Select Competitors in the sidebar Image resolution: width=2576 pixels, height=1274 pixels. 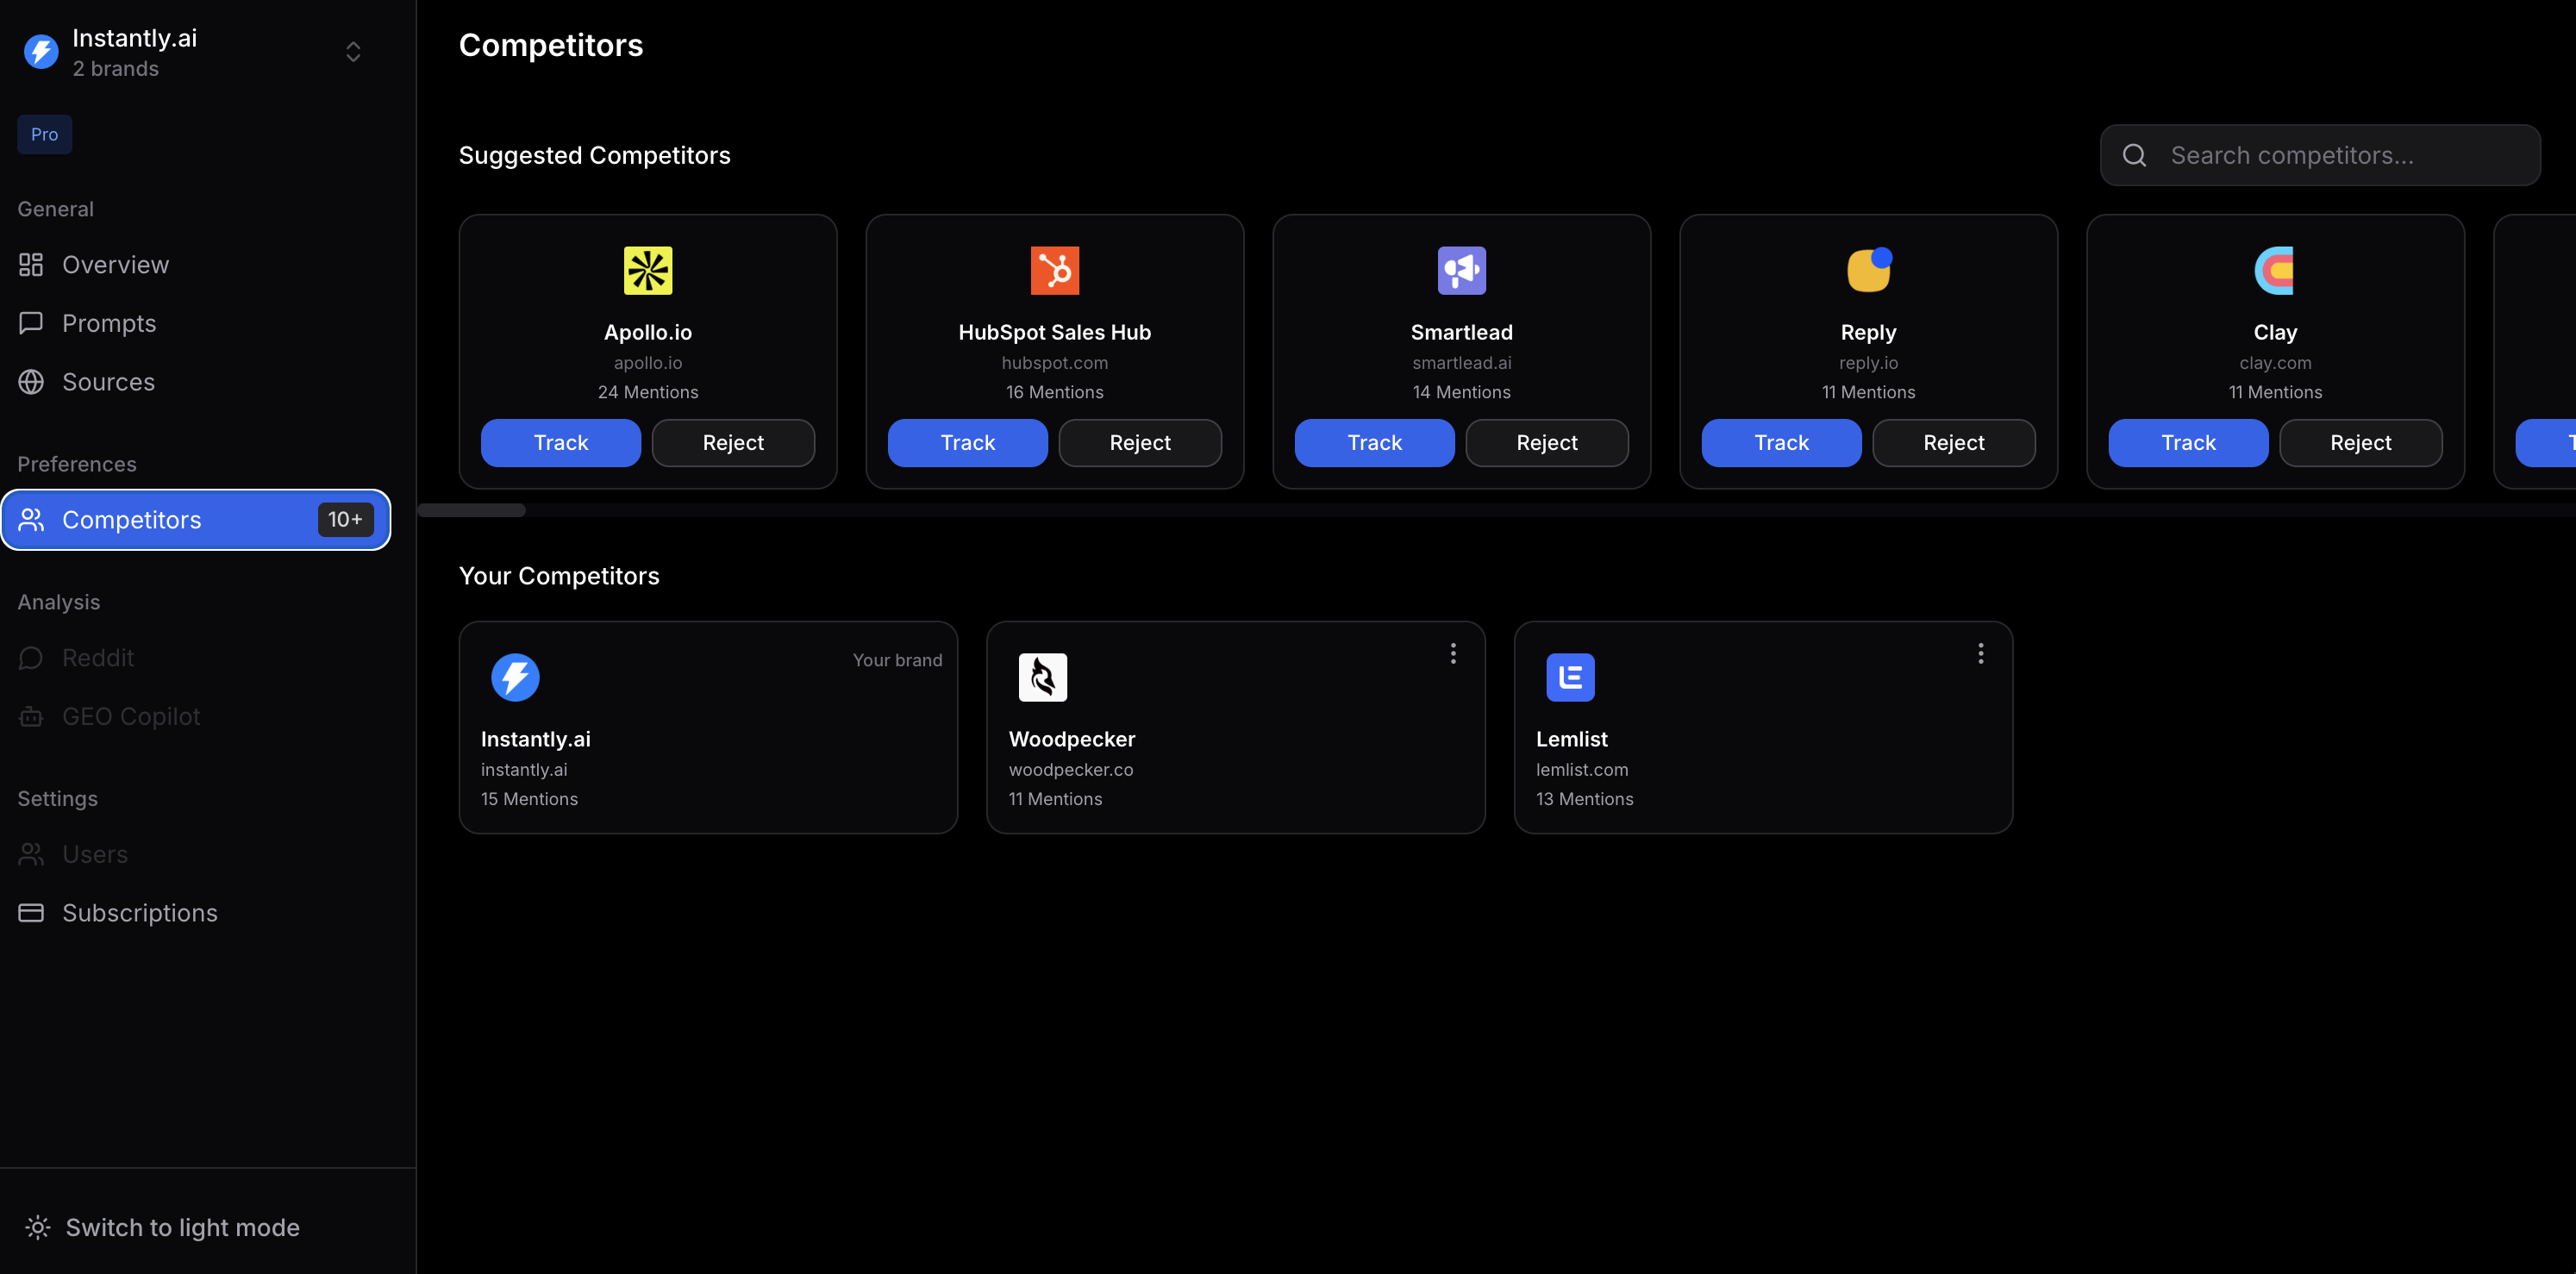[196, 520]
